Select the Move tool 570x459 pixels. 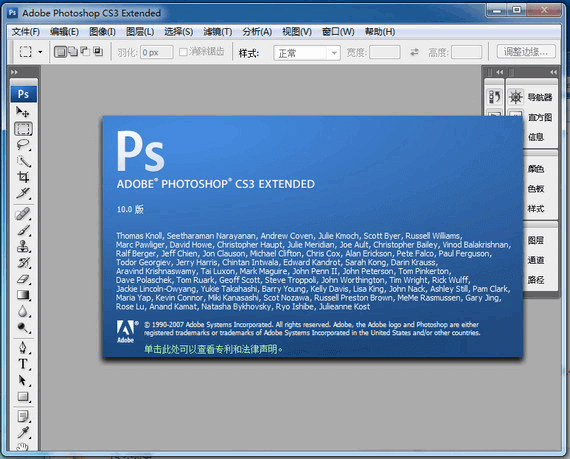[x=23, y=112]
